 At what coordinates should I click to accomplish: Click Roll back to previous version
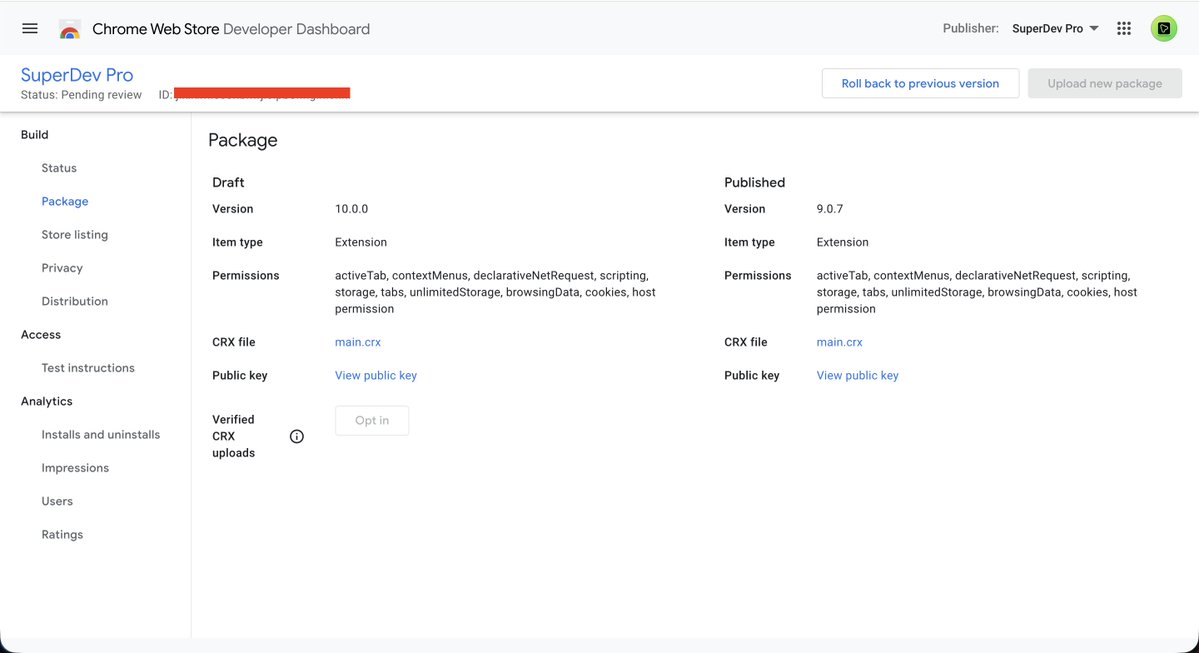tap(920, 83)
